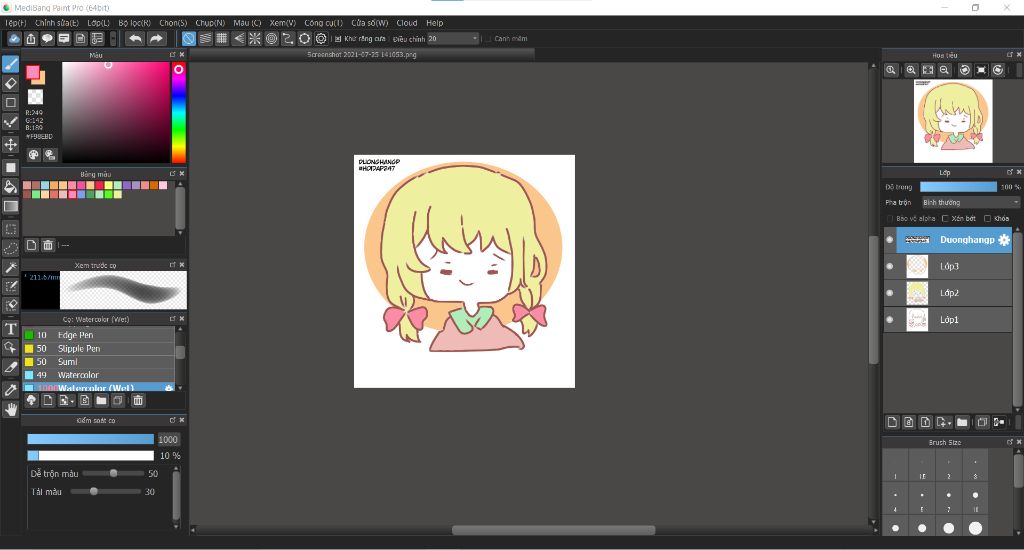This screenshot has width=1024, height=550.
Task: Toggle the Khử răng cưa anti-aliasing checkbox
Action: (338, 39)
